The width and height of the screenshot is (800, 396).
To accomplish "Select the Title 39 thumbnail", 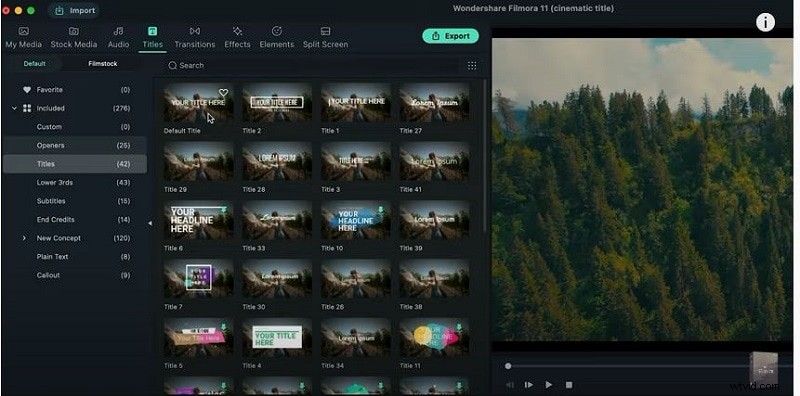I will coord(435,220).
